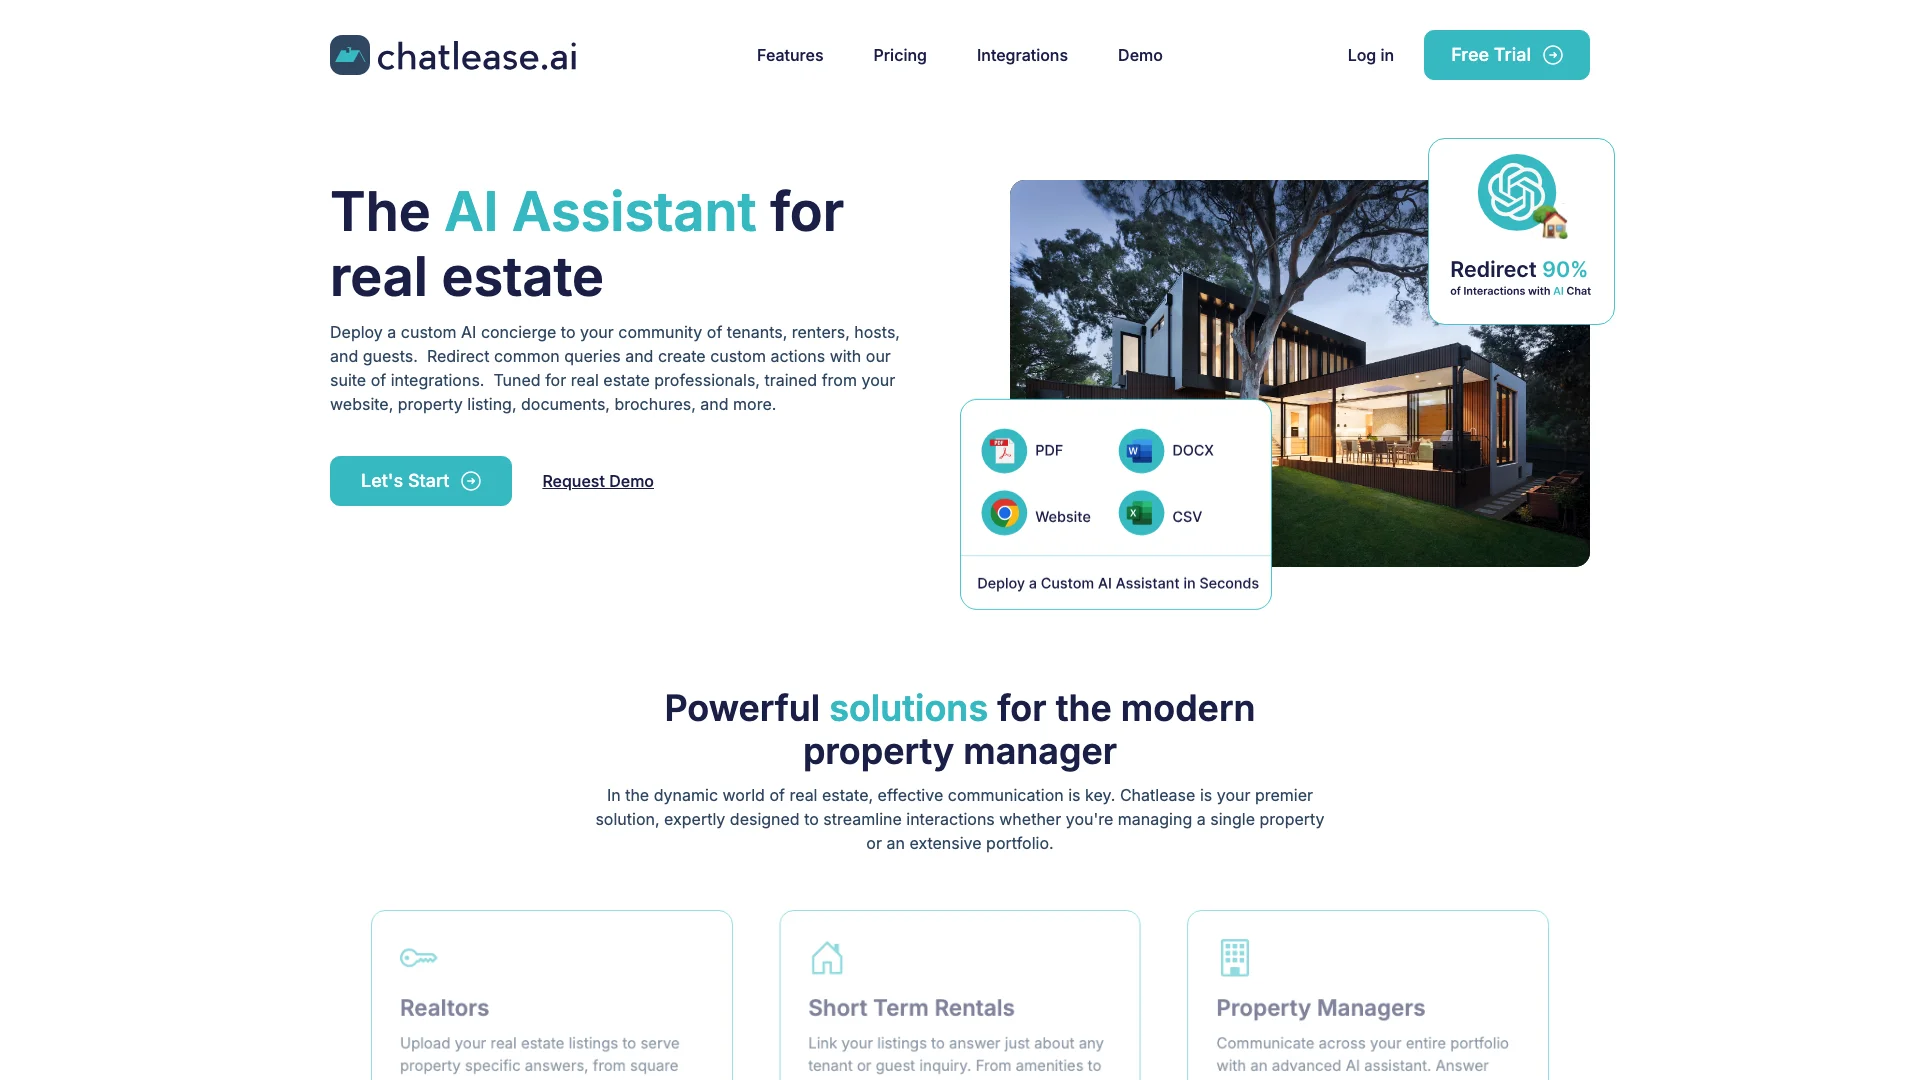Expand the property image thumbnail
Image resolution: width=1920 pixels, height=1080 pixels.
click(x=1300, y=373)
